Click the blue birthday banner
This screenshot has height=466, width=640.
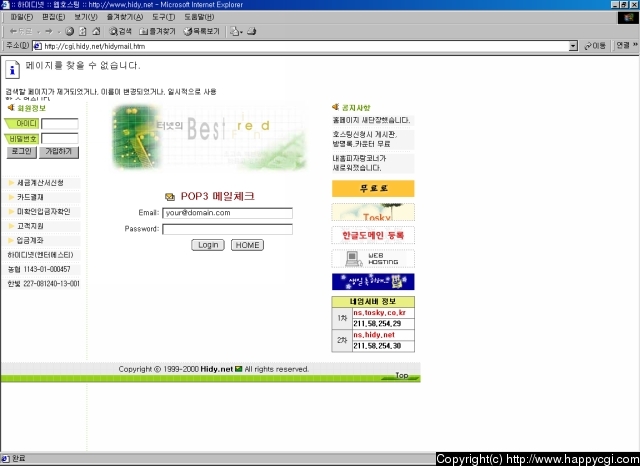tap(373, 282)
